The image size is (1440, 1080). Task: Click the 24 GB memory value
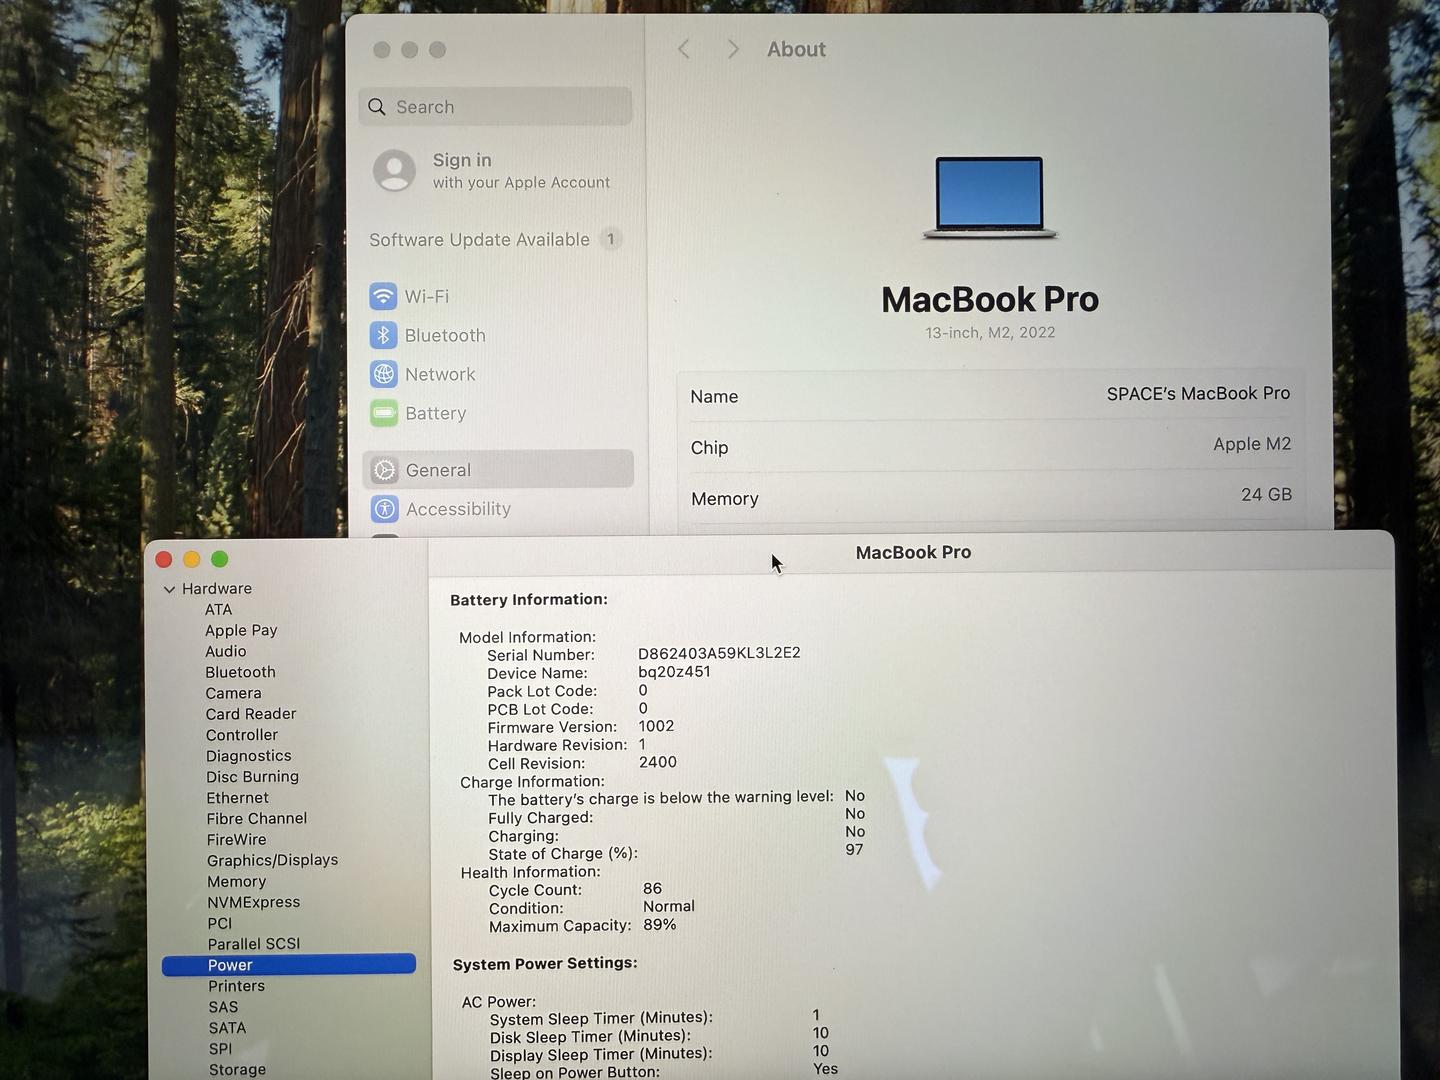click(x=1266, y=495)
